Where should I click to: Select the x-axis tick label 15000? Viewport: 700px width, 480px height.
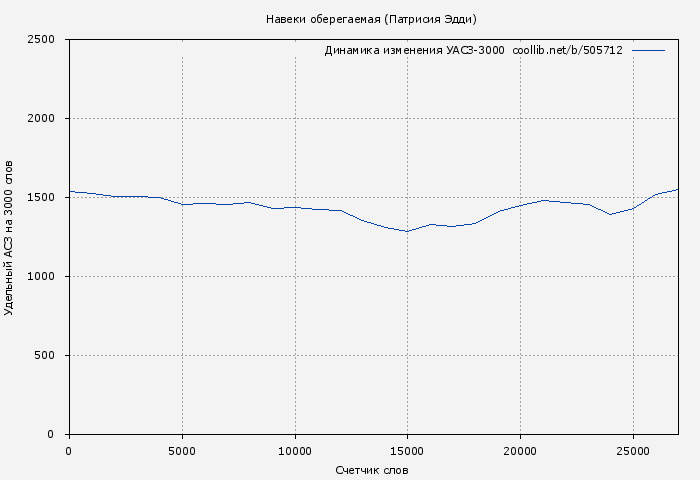[407, 451]
